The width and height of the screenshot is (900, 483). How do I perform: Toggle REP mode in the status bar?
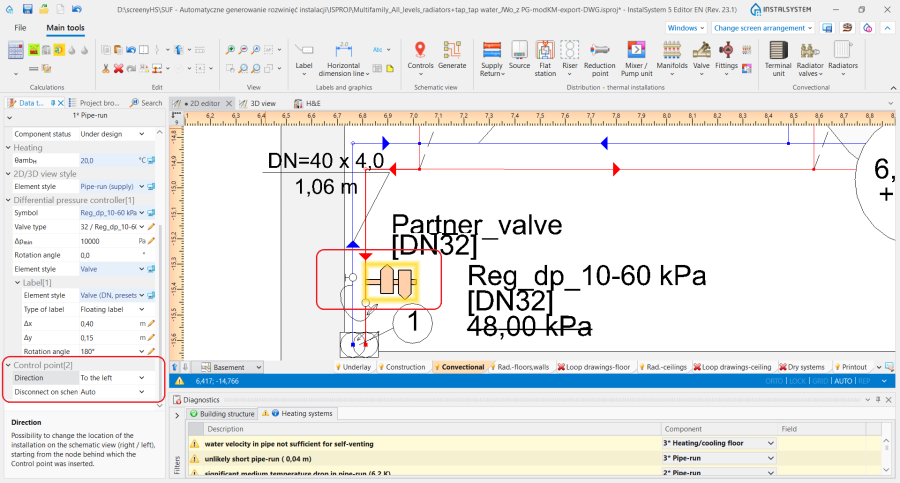pos(864,381)
